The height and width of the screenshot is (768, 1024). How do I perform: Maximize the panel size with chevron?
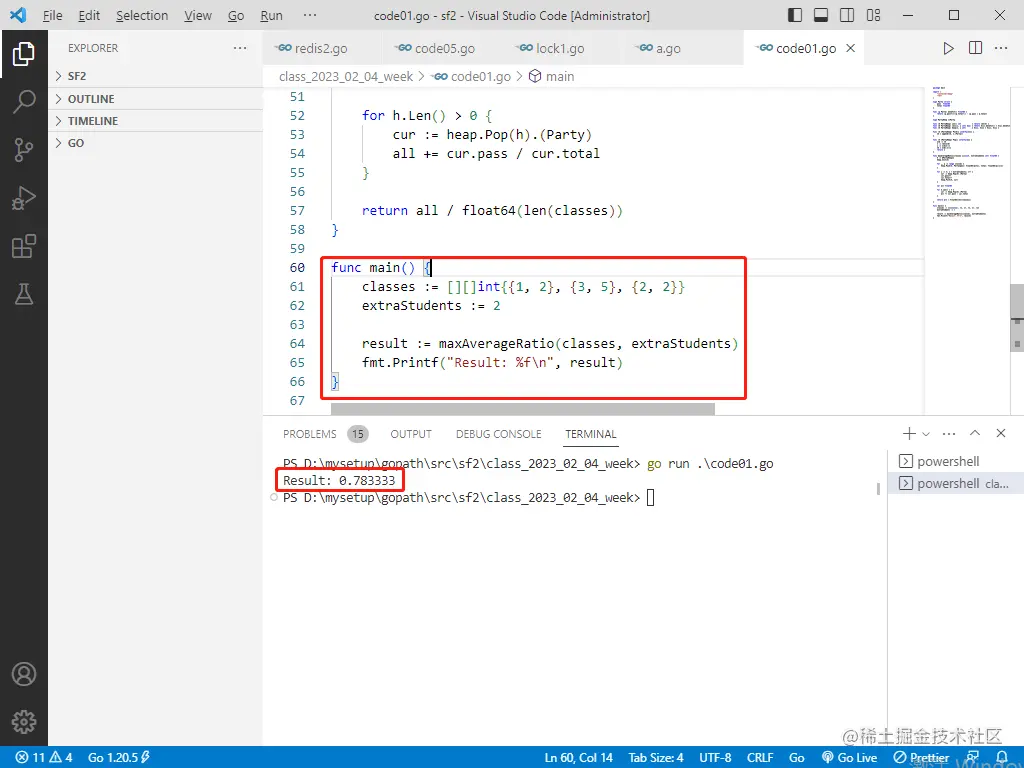point(975,433)
